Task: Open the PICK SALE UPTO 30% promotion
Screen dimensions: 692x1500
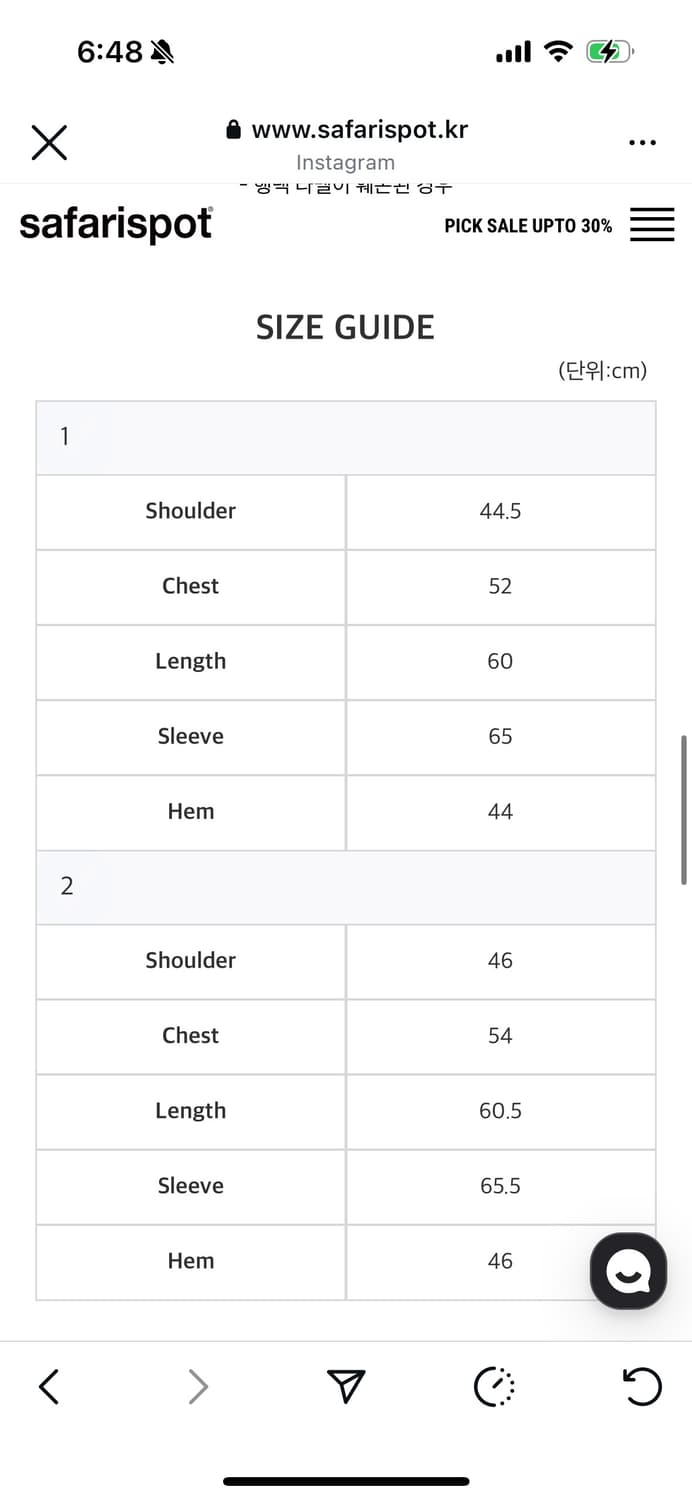Action: pos(528,226)
